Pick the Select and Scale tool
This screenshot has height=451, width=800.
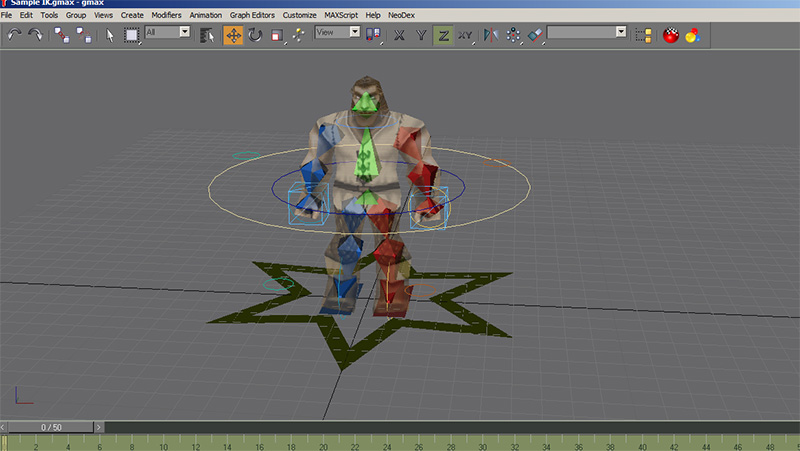click(x=277, y=35)
